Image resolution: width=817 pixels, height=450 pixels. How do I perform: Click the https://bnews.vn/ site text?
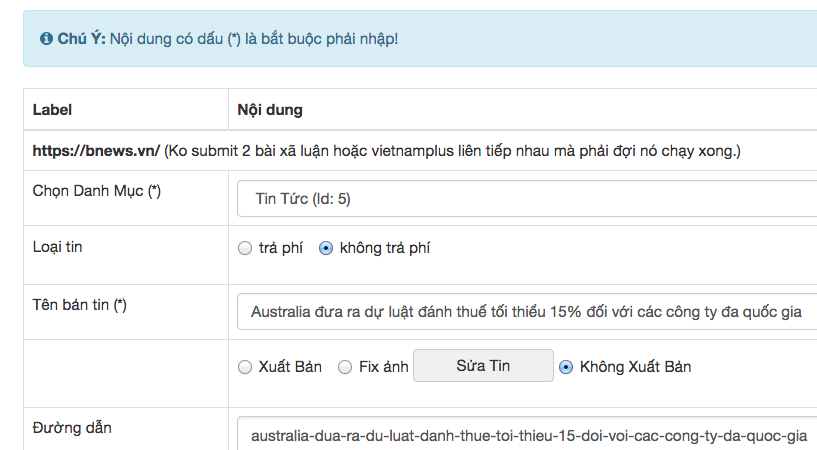(x=96, y=151)
